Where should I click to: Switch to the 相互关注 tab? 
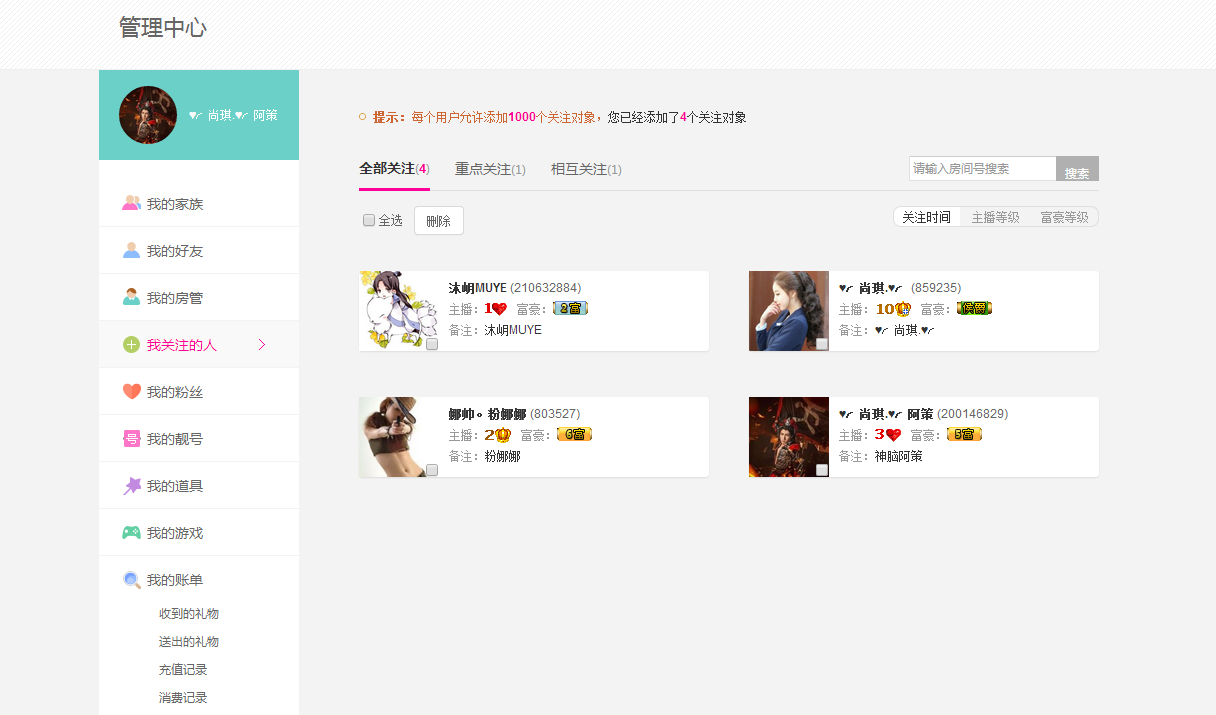point(586,169)
